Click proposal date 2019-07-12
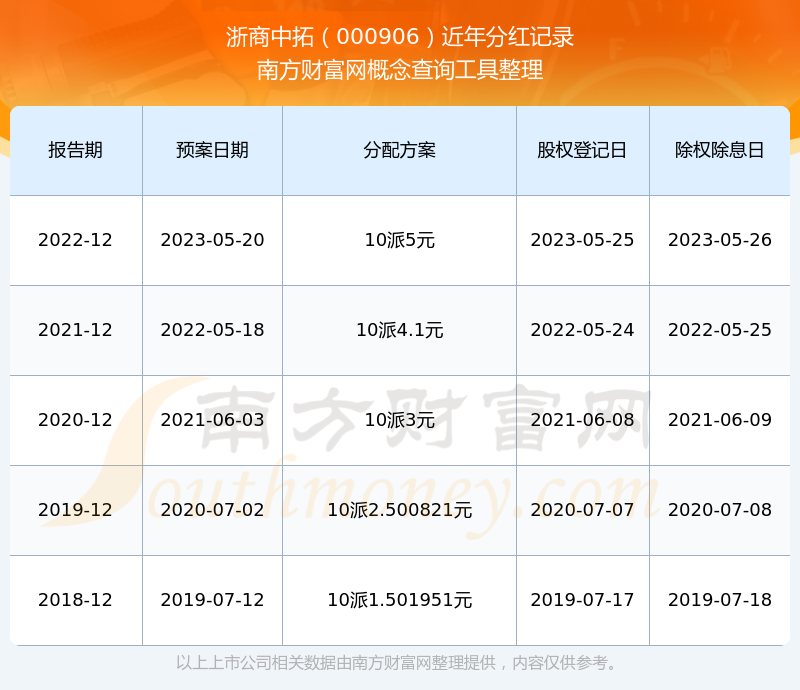 tap(212, 599)
